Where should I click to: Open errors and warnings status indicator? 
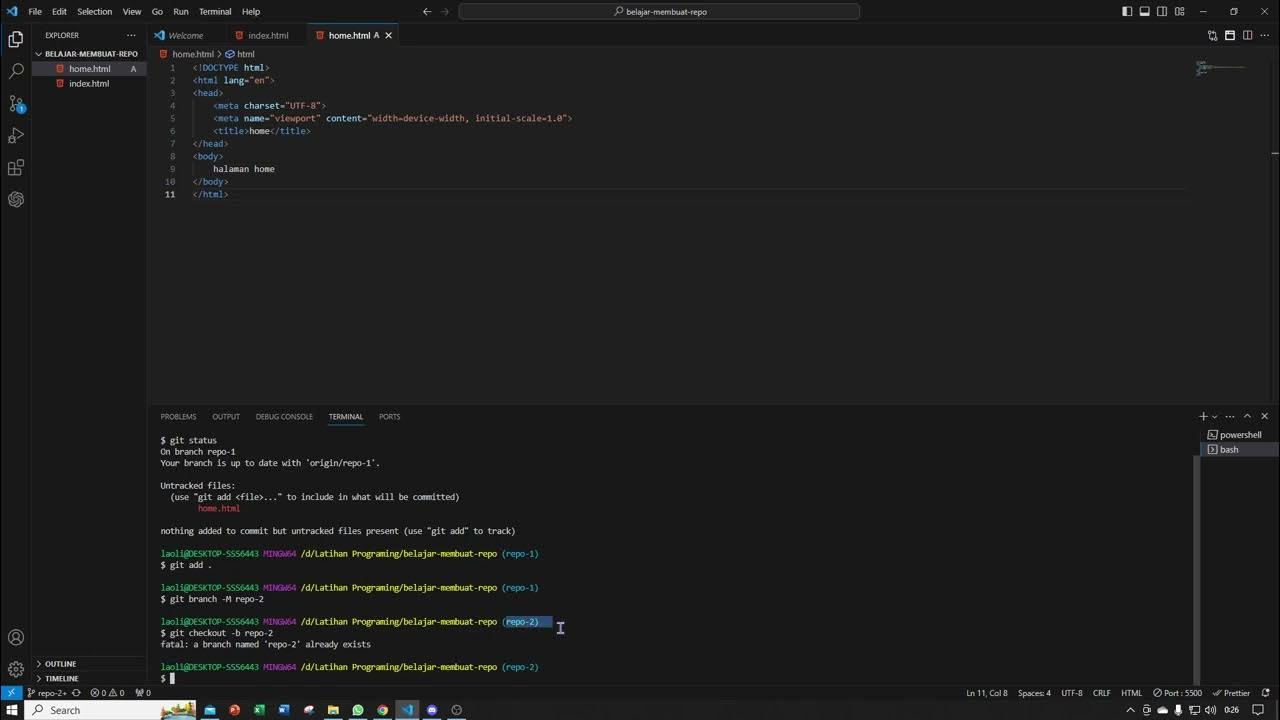108,693
